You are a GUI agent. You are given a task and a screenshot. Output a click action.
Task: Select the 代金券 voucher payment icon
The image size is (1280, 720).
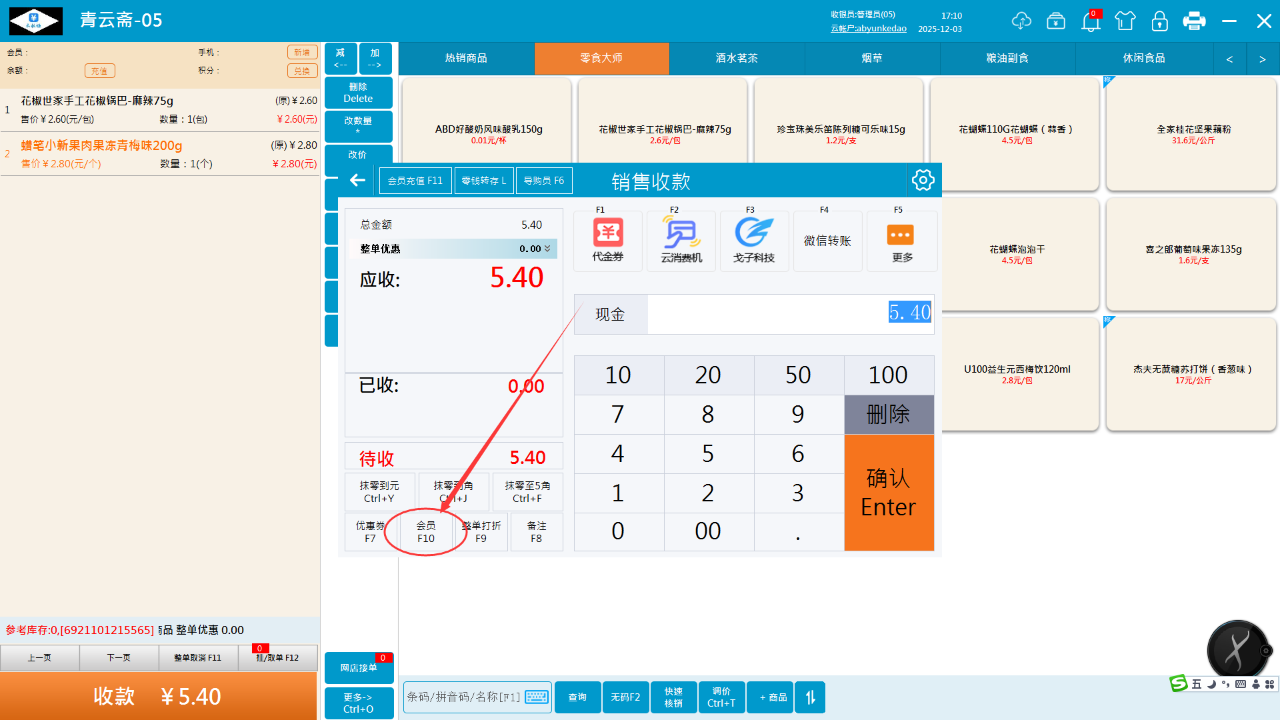608,241
